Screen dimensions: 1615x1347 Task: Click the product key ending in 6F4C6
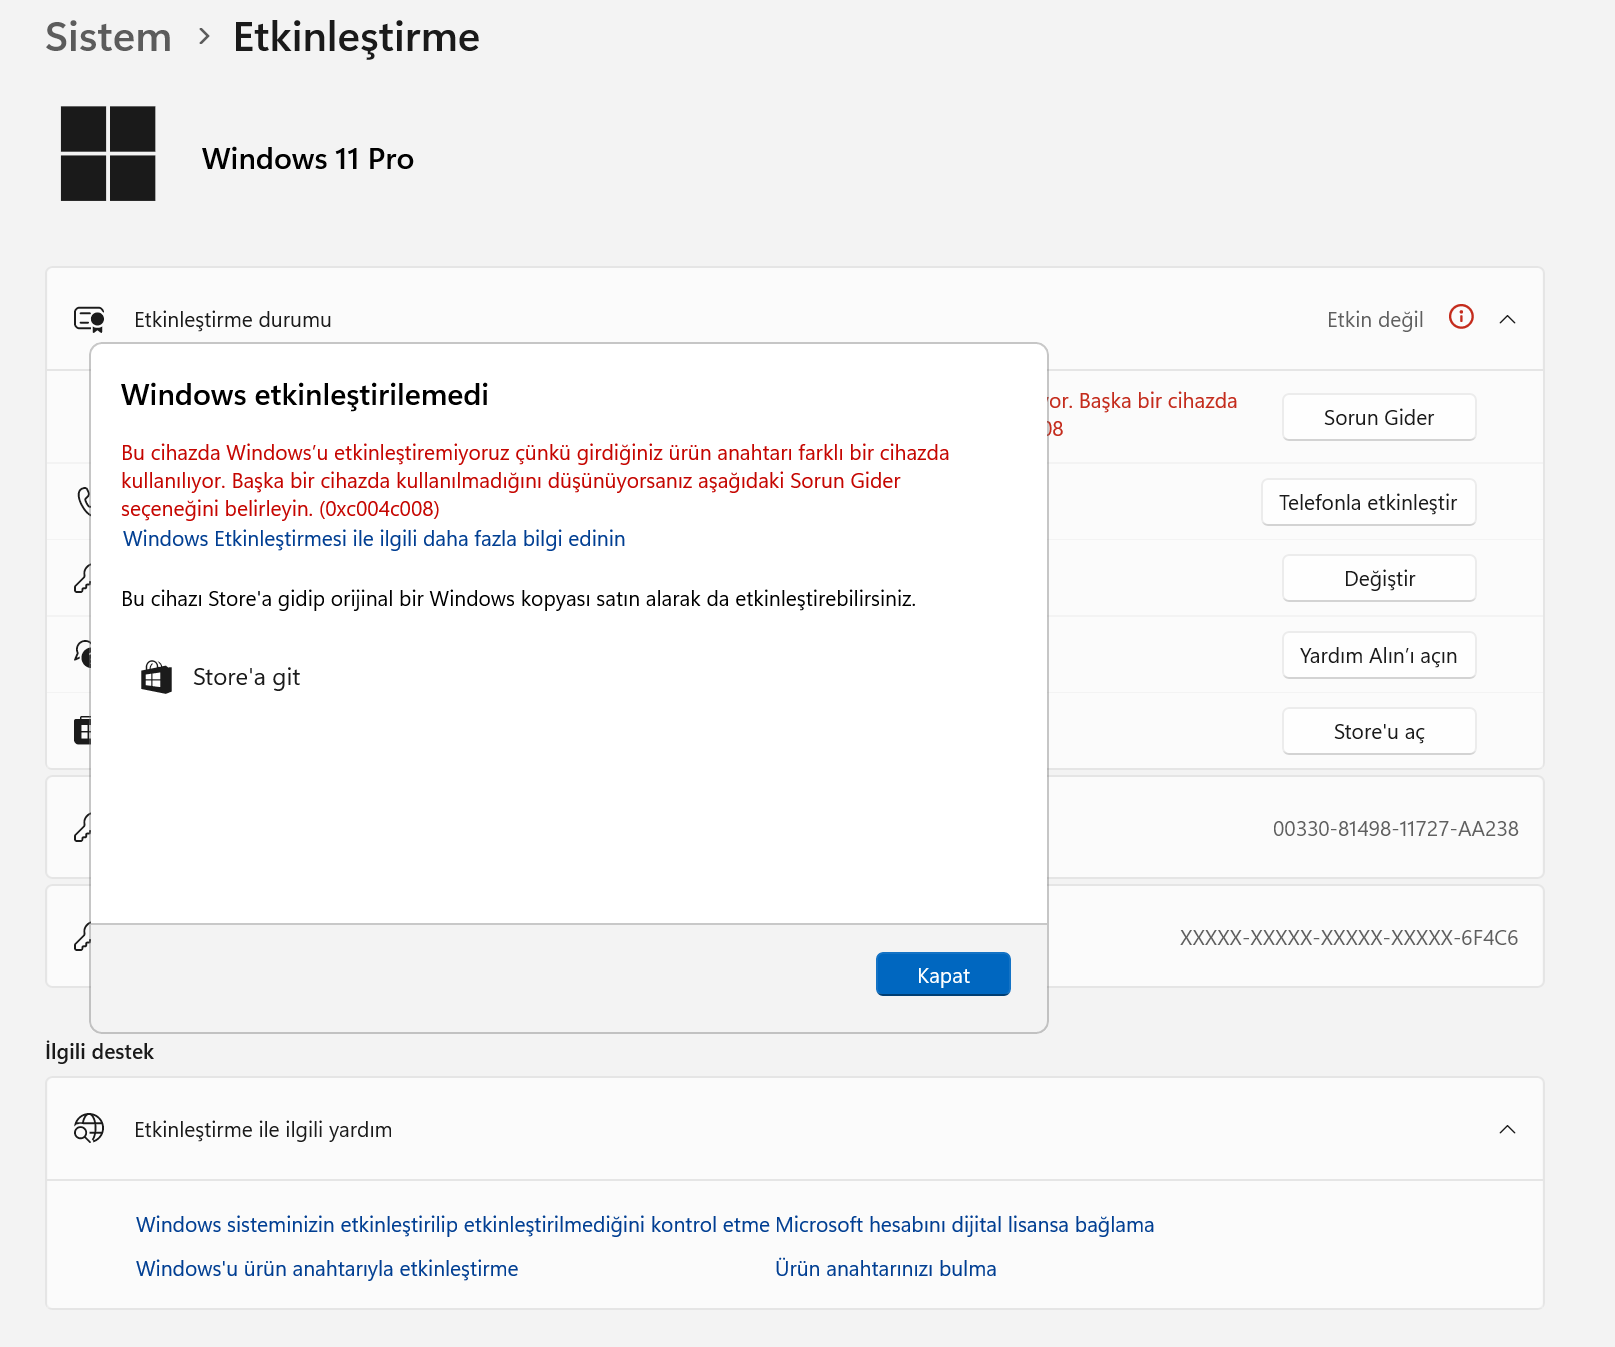[1349, 937]
